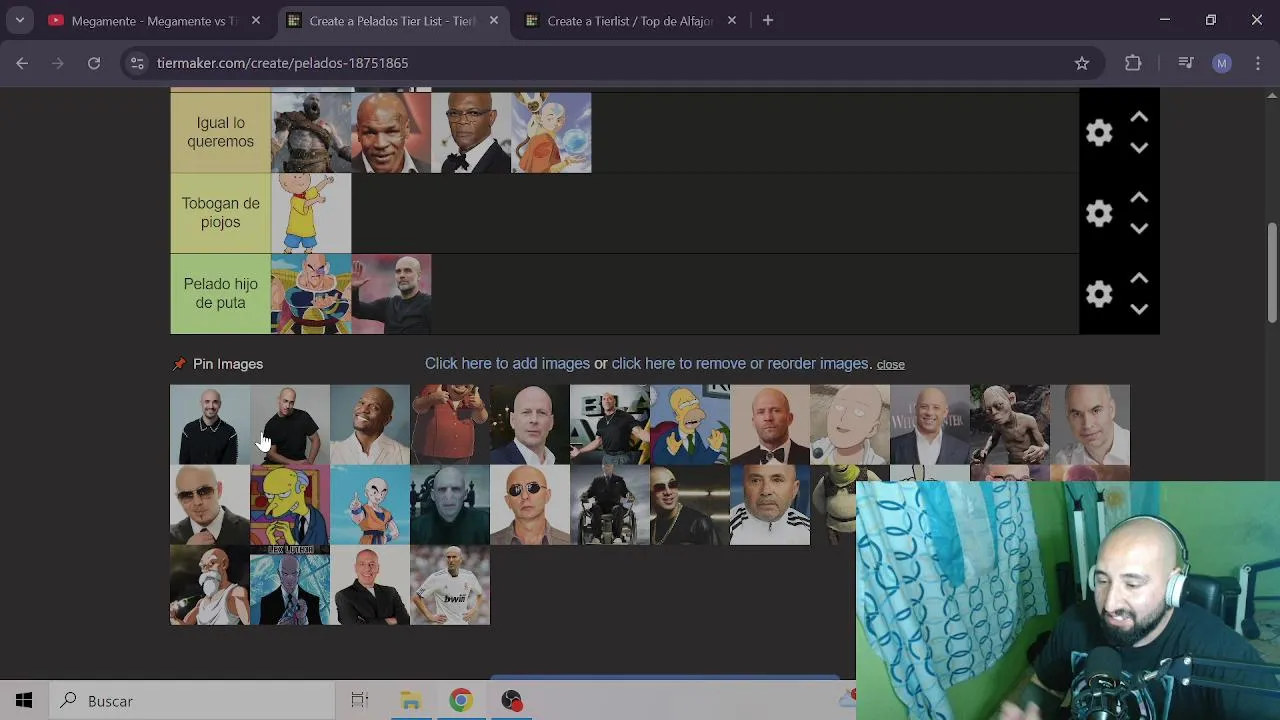Open settings gear for Pelado hijo de puta row

pyautogui.click(x=1099, y=294)
